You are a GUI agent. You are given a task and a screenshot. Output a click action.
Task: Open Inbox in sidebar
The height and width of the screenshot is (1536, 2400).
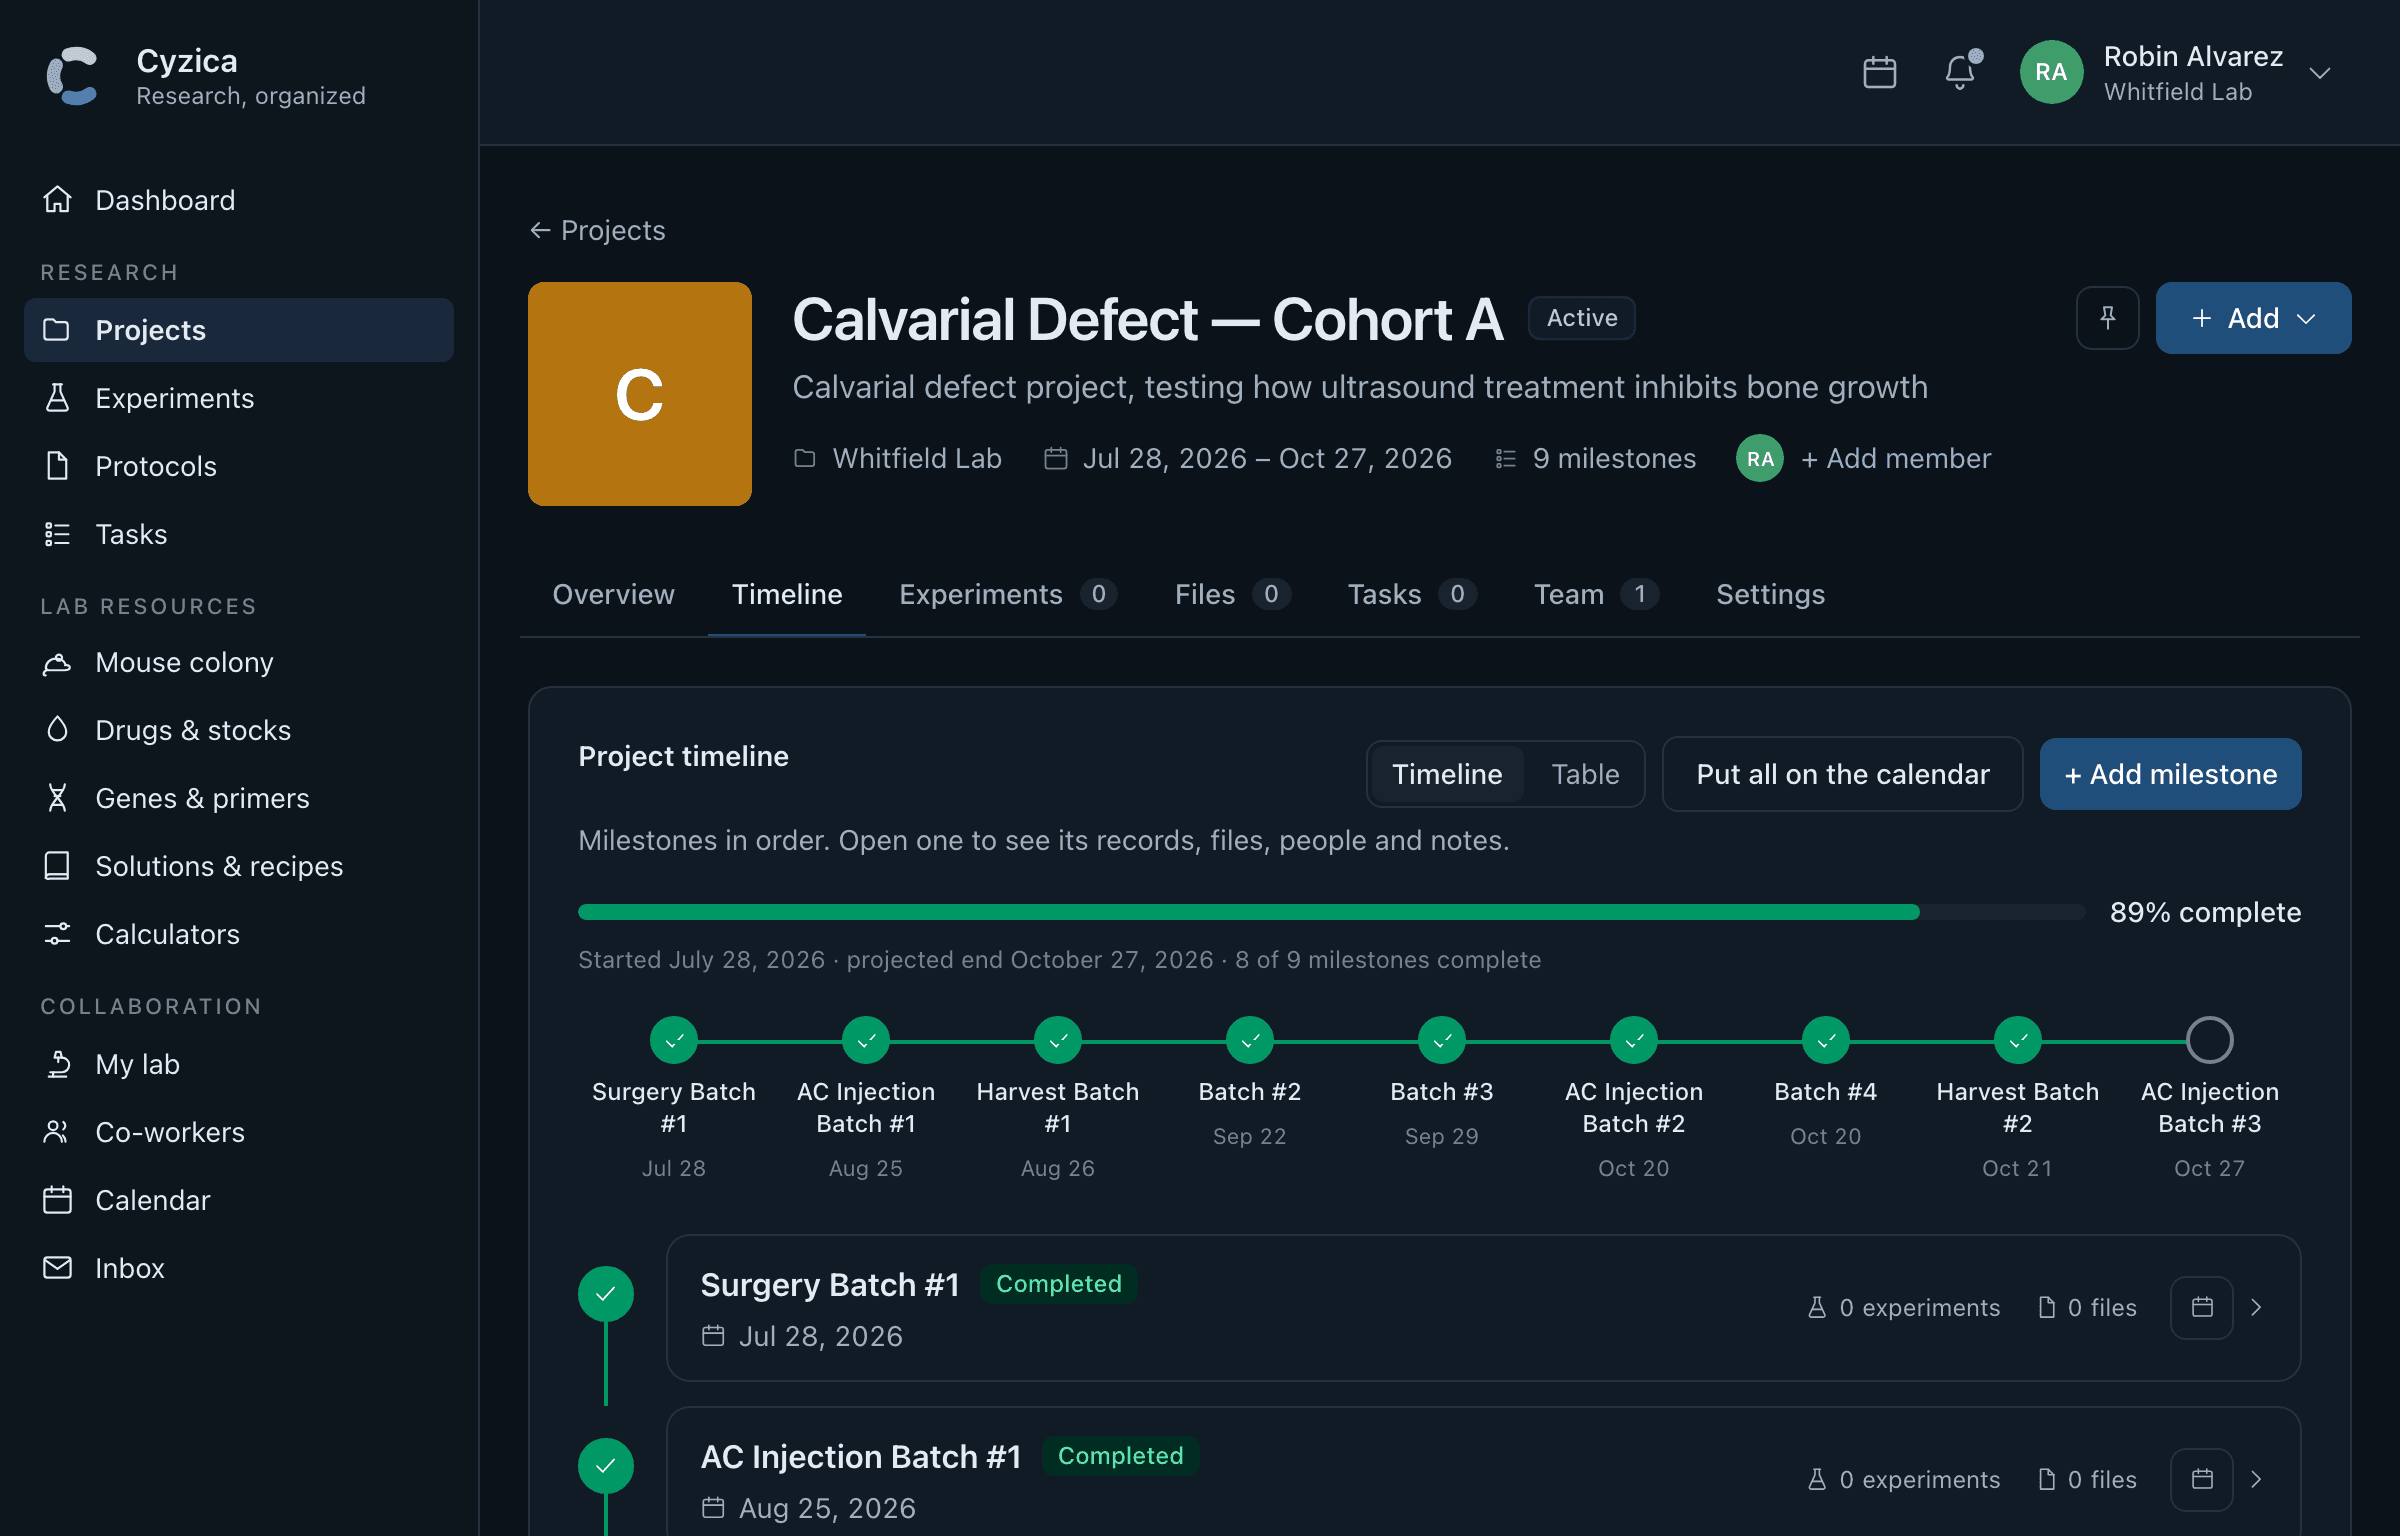[239, 1268]
